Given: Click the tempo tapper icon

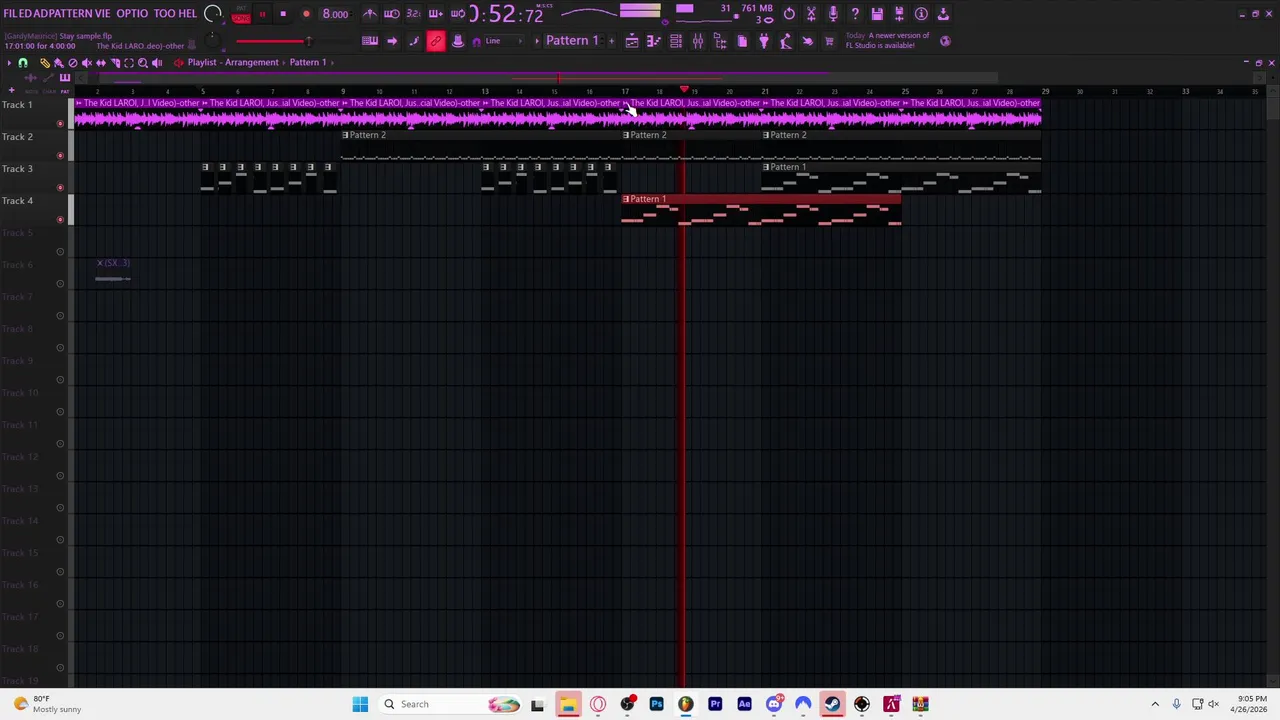Looking at the screenshot, I should pyautogui.click(x=786, y=41).
